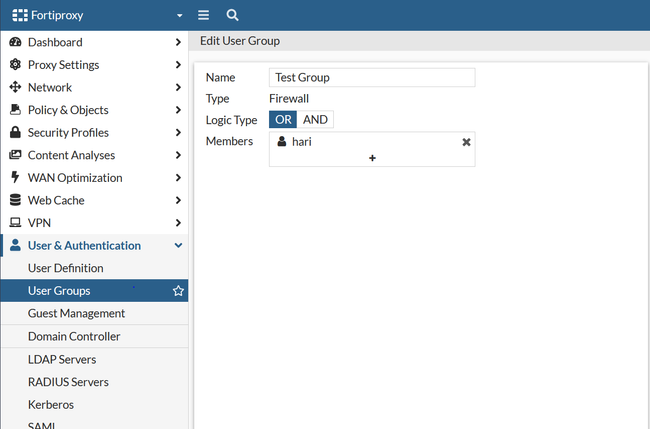Click the WAN Optimization bolt icon
Viewport: 650px width, 429px height.
coord(15,178)
